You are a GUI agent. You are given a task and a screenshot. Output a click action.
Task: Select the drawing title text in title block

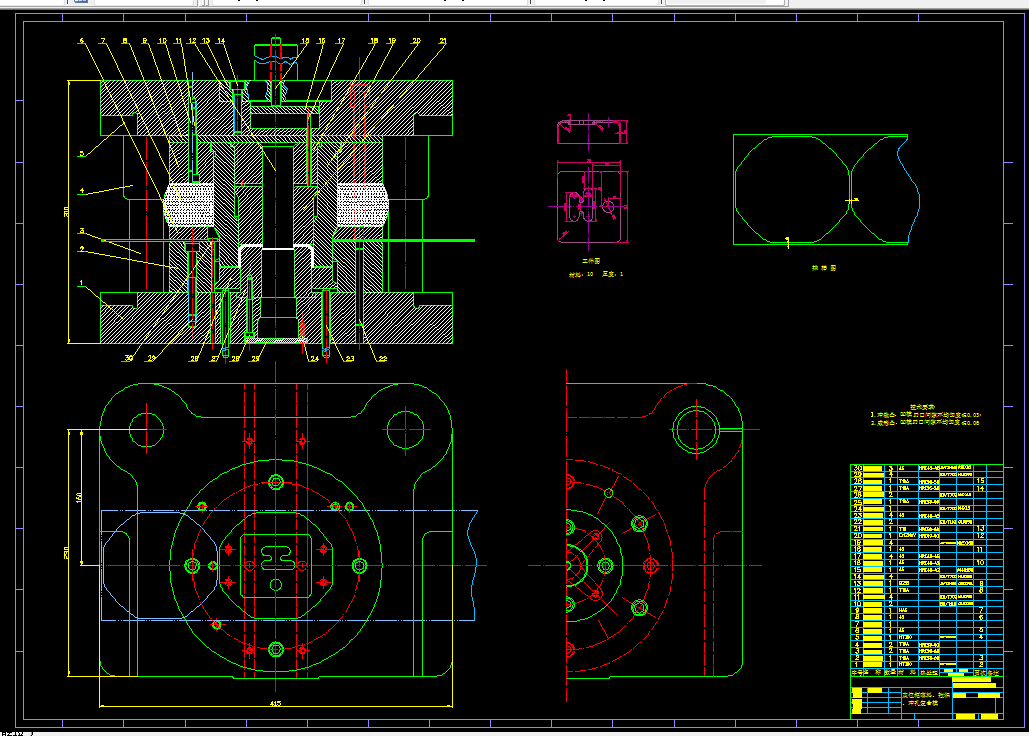pos(925,699)
